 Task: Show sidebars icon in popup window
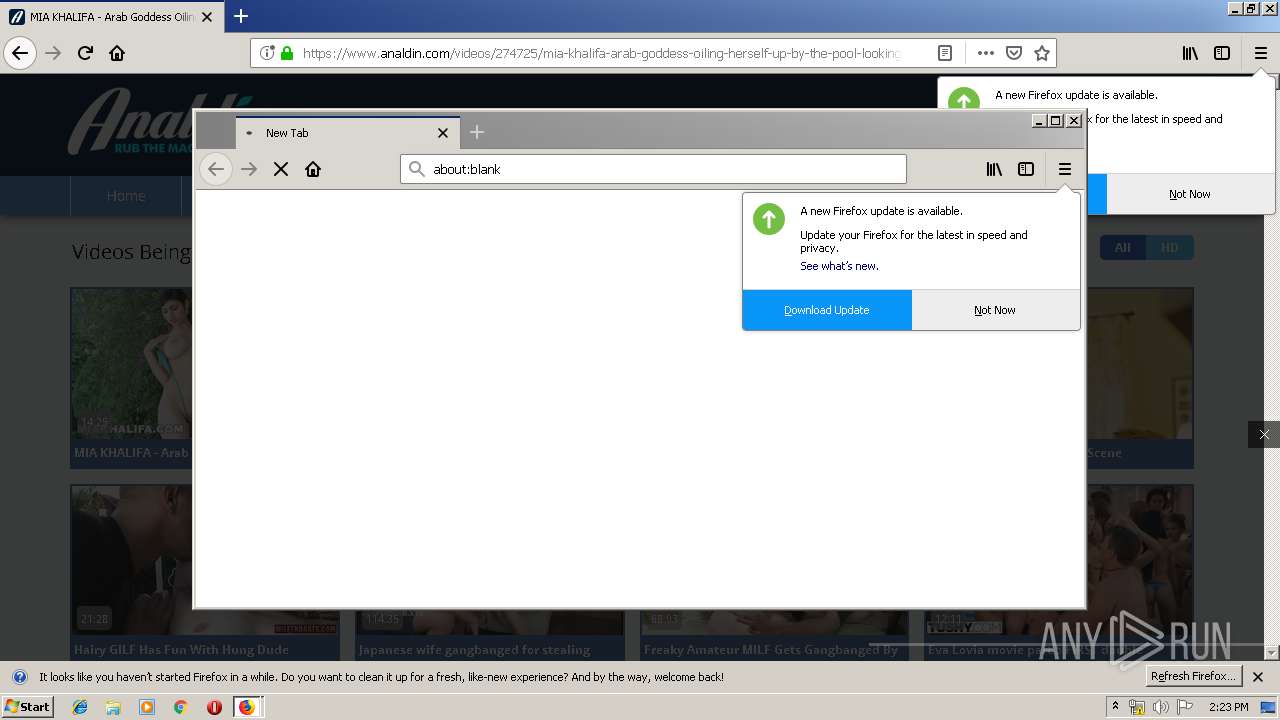(x=1026, y=169)
